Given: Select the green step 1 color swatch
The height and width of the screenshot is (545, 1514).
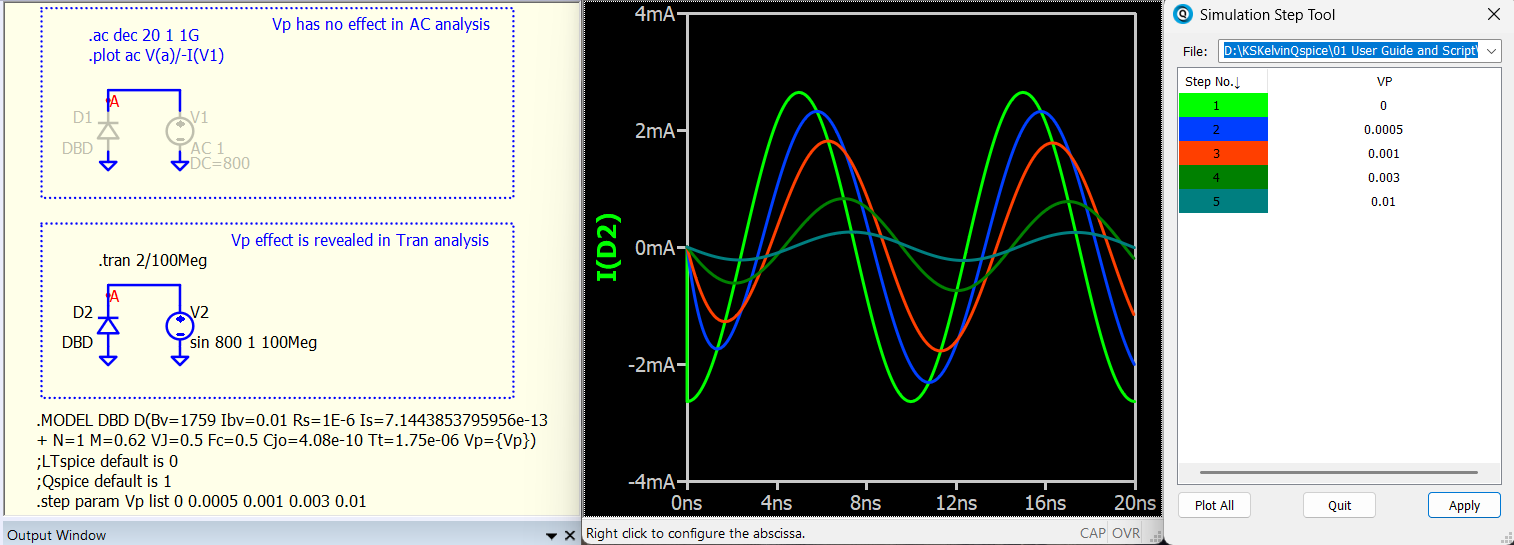Looking at the screenshot, I should click(x=1222, y=106).
